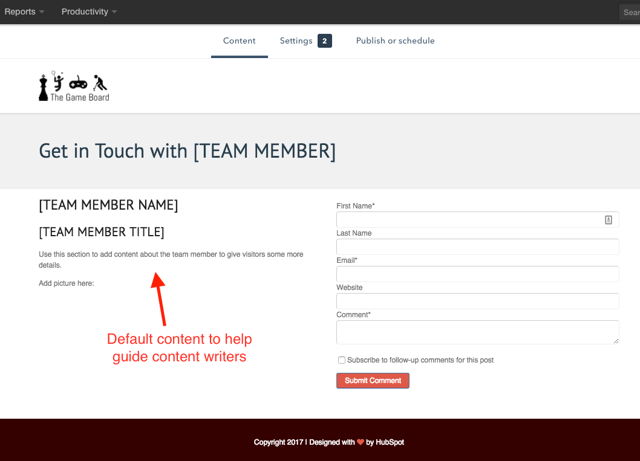Open the Productivity dropdown menu
Viewport: 640px width, 461px height.
coord(89,12)
